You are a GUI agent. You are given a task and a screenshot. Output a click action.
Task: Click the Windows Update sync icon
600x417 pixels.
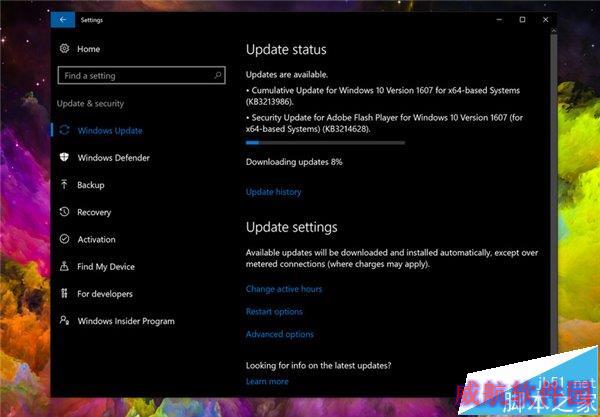coord(64,130)
